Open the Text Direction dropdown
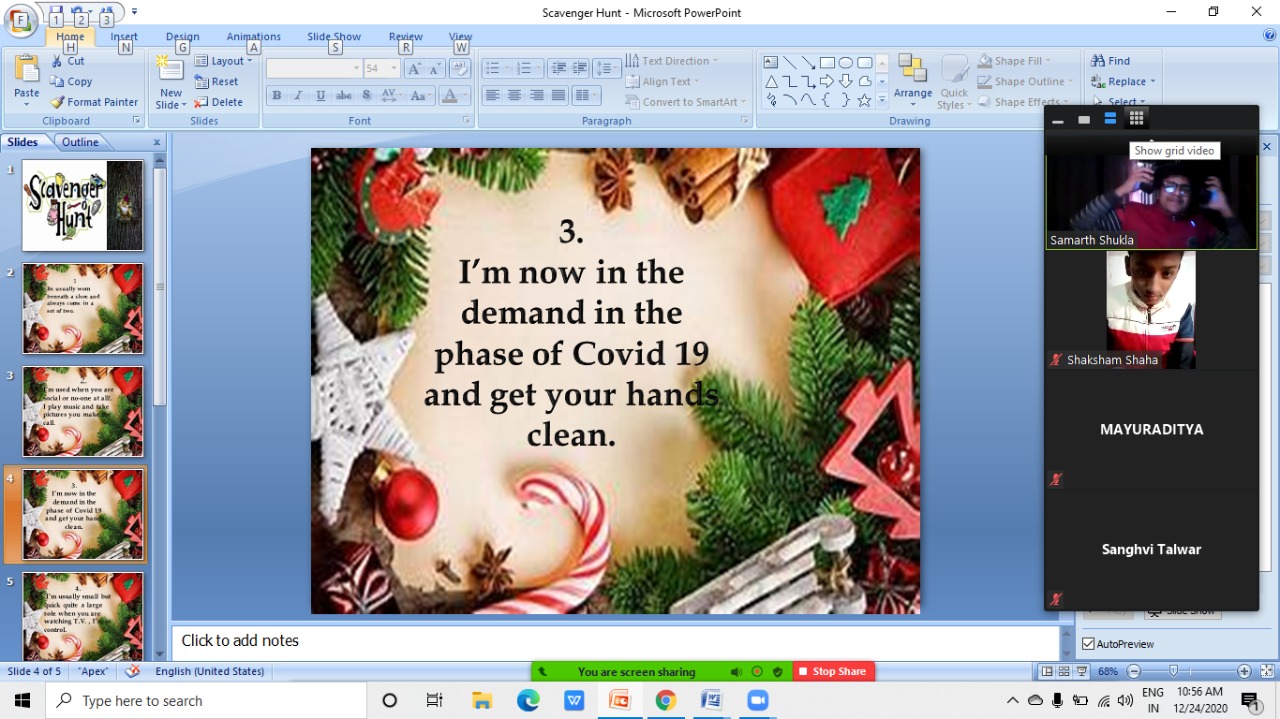 tap(671, 61)
